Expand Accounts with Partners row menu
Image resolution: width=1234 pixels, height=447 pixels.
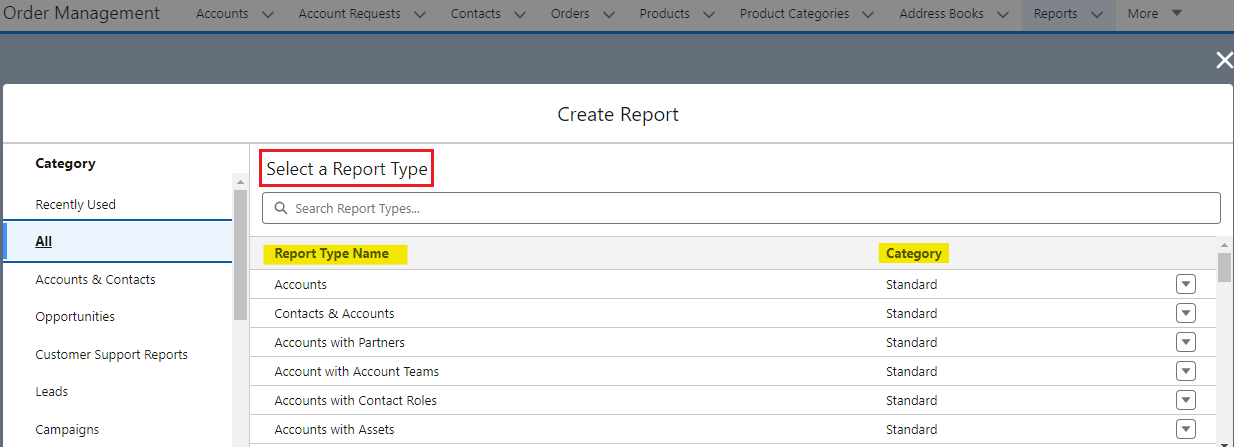tap(1185, 342)
